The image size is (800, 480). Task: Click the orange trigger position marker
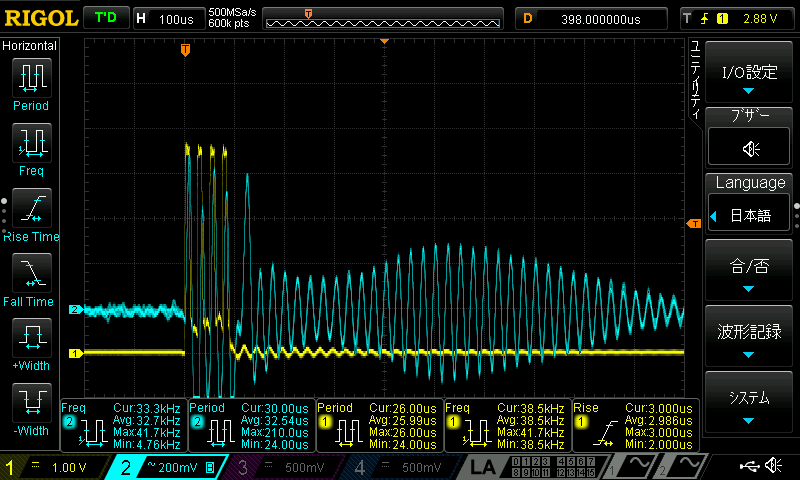tap(185, 49)
